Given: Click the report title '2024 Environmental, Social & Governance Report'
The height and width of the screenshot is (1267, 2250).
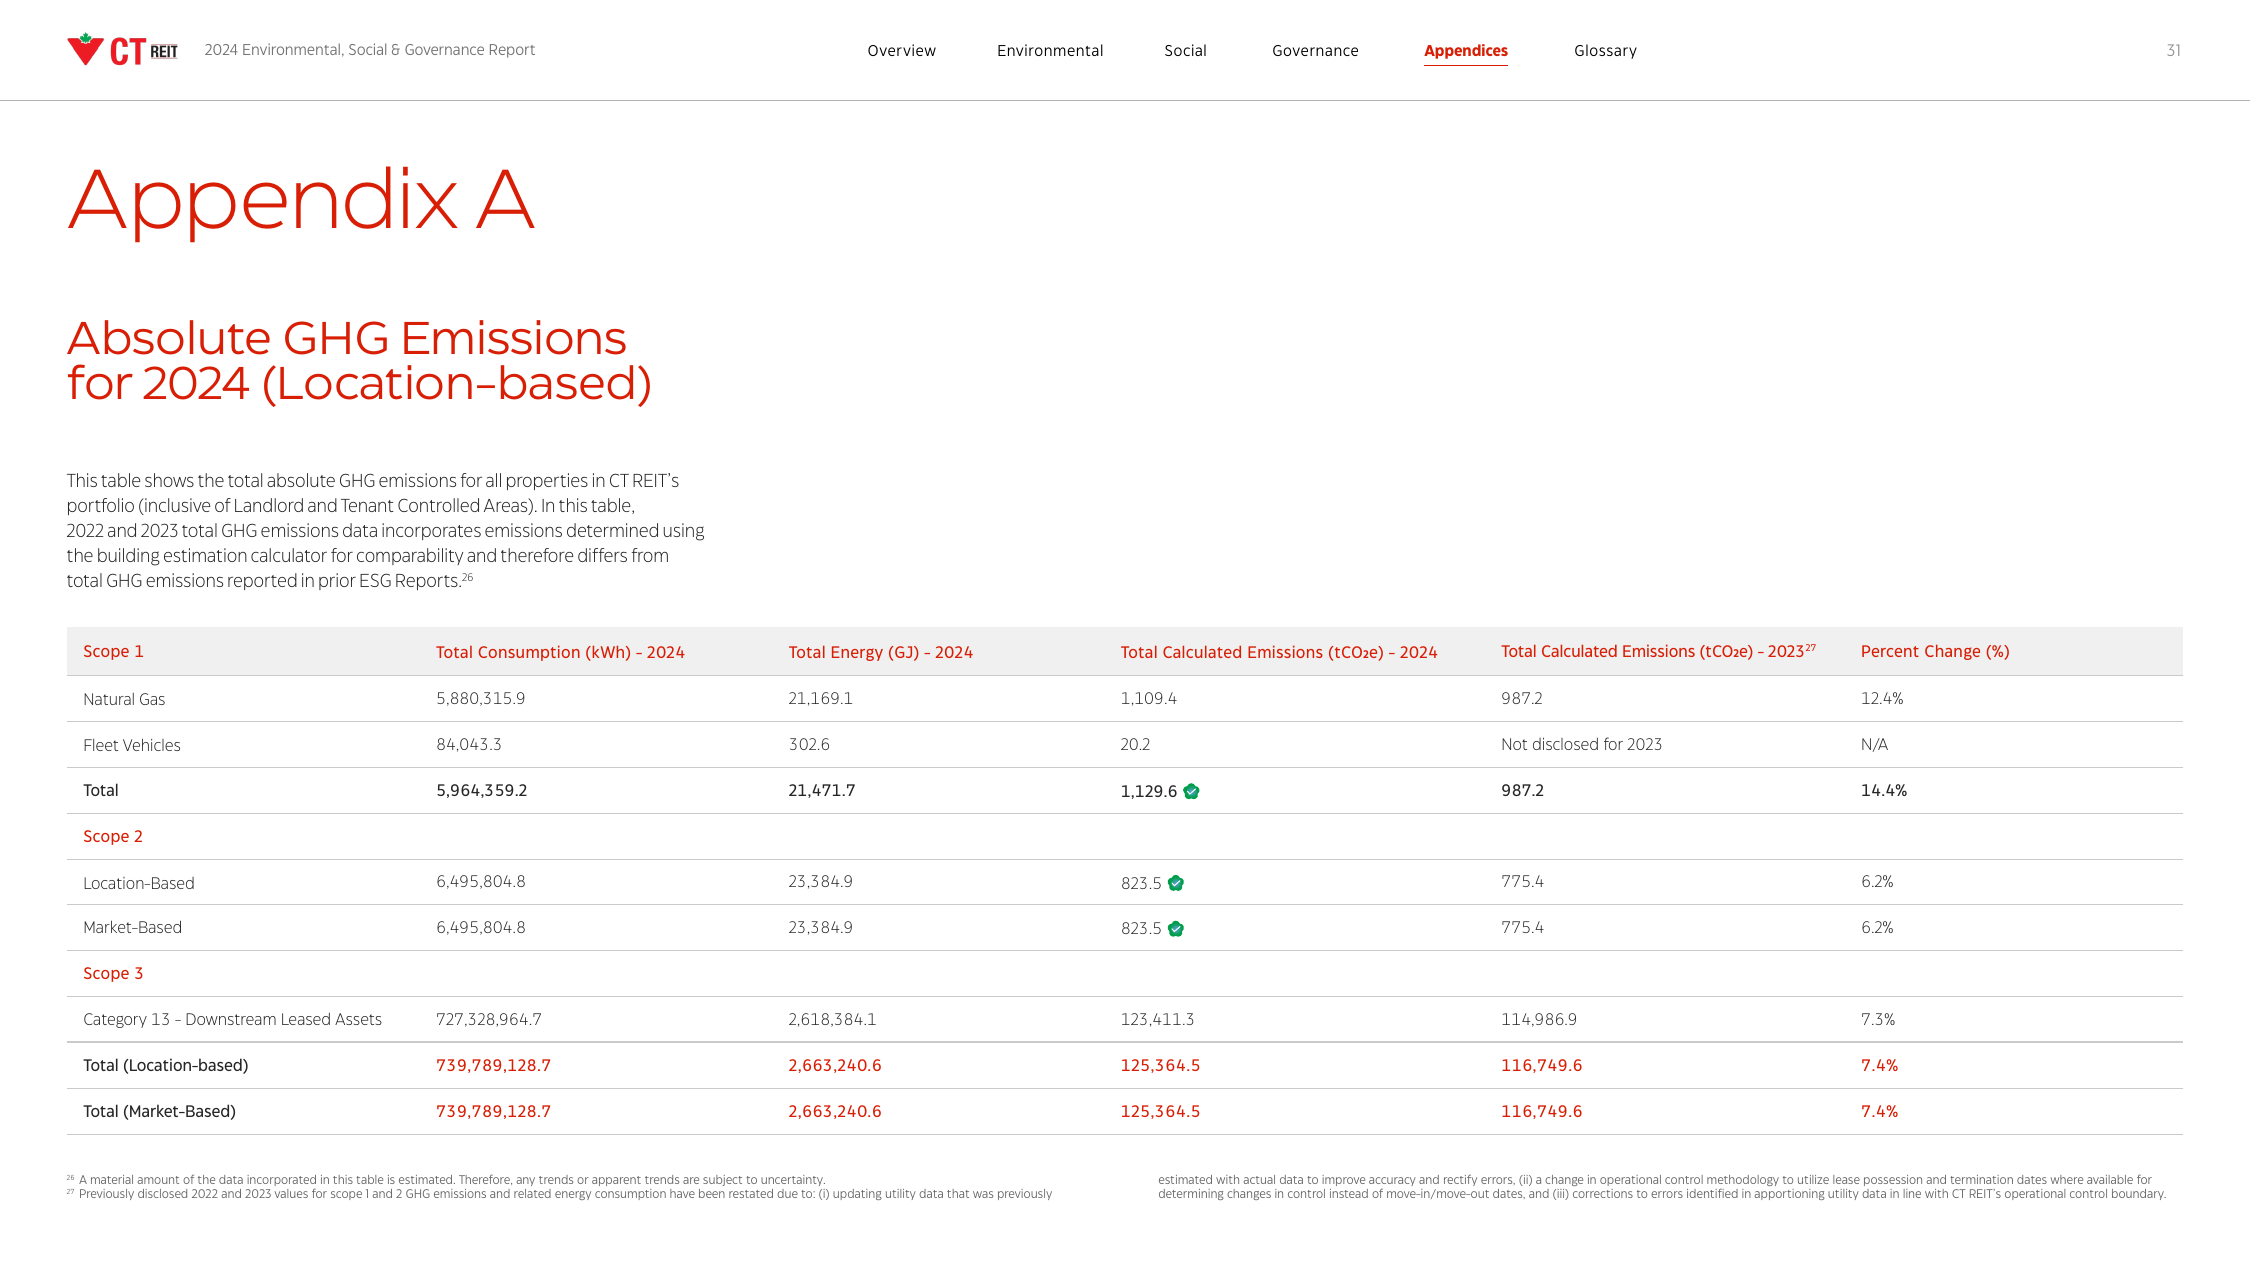Looking at the screenshot, I should tap(370, 50).
